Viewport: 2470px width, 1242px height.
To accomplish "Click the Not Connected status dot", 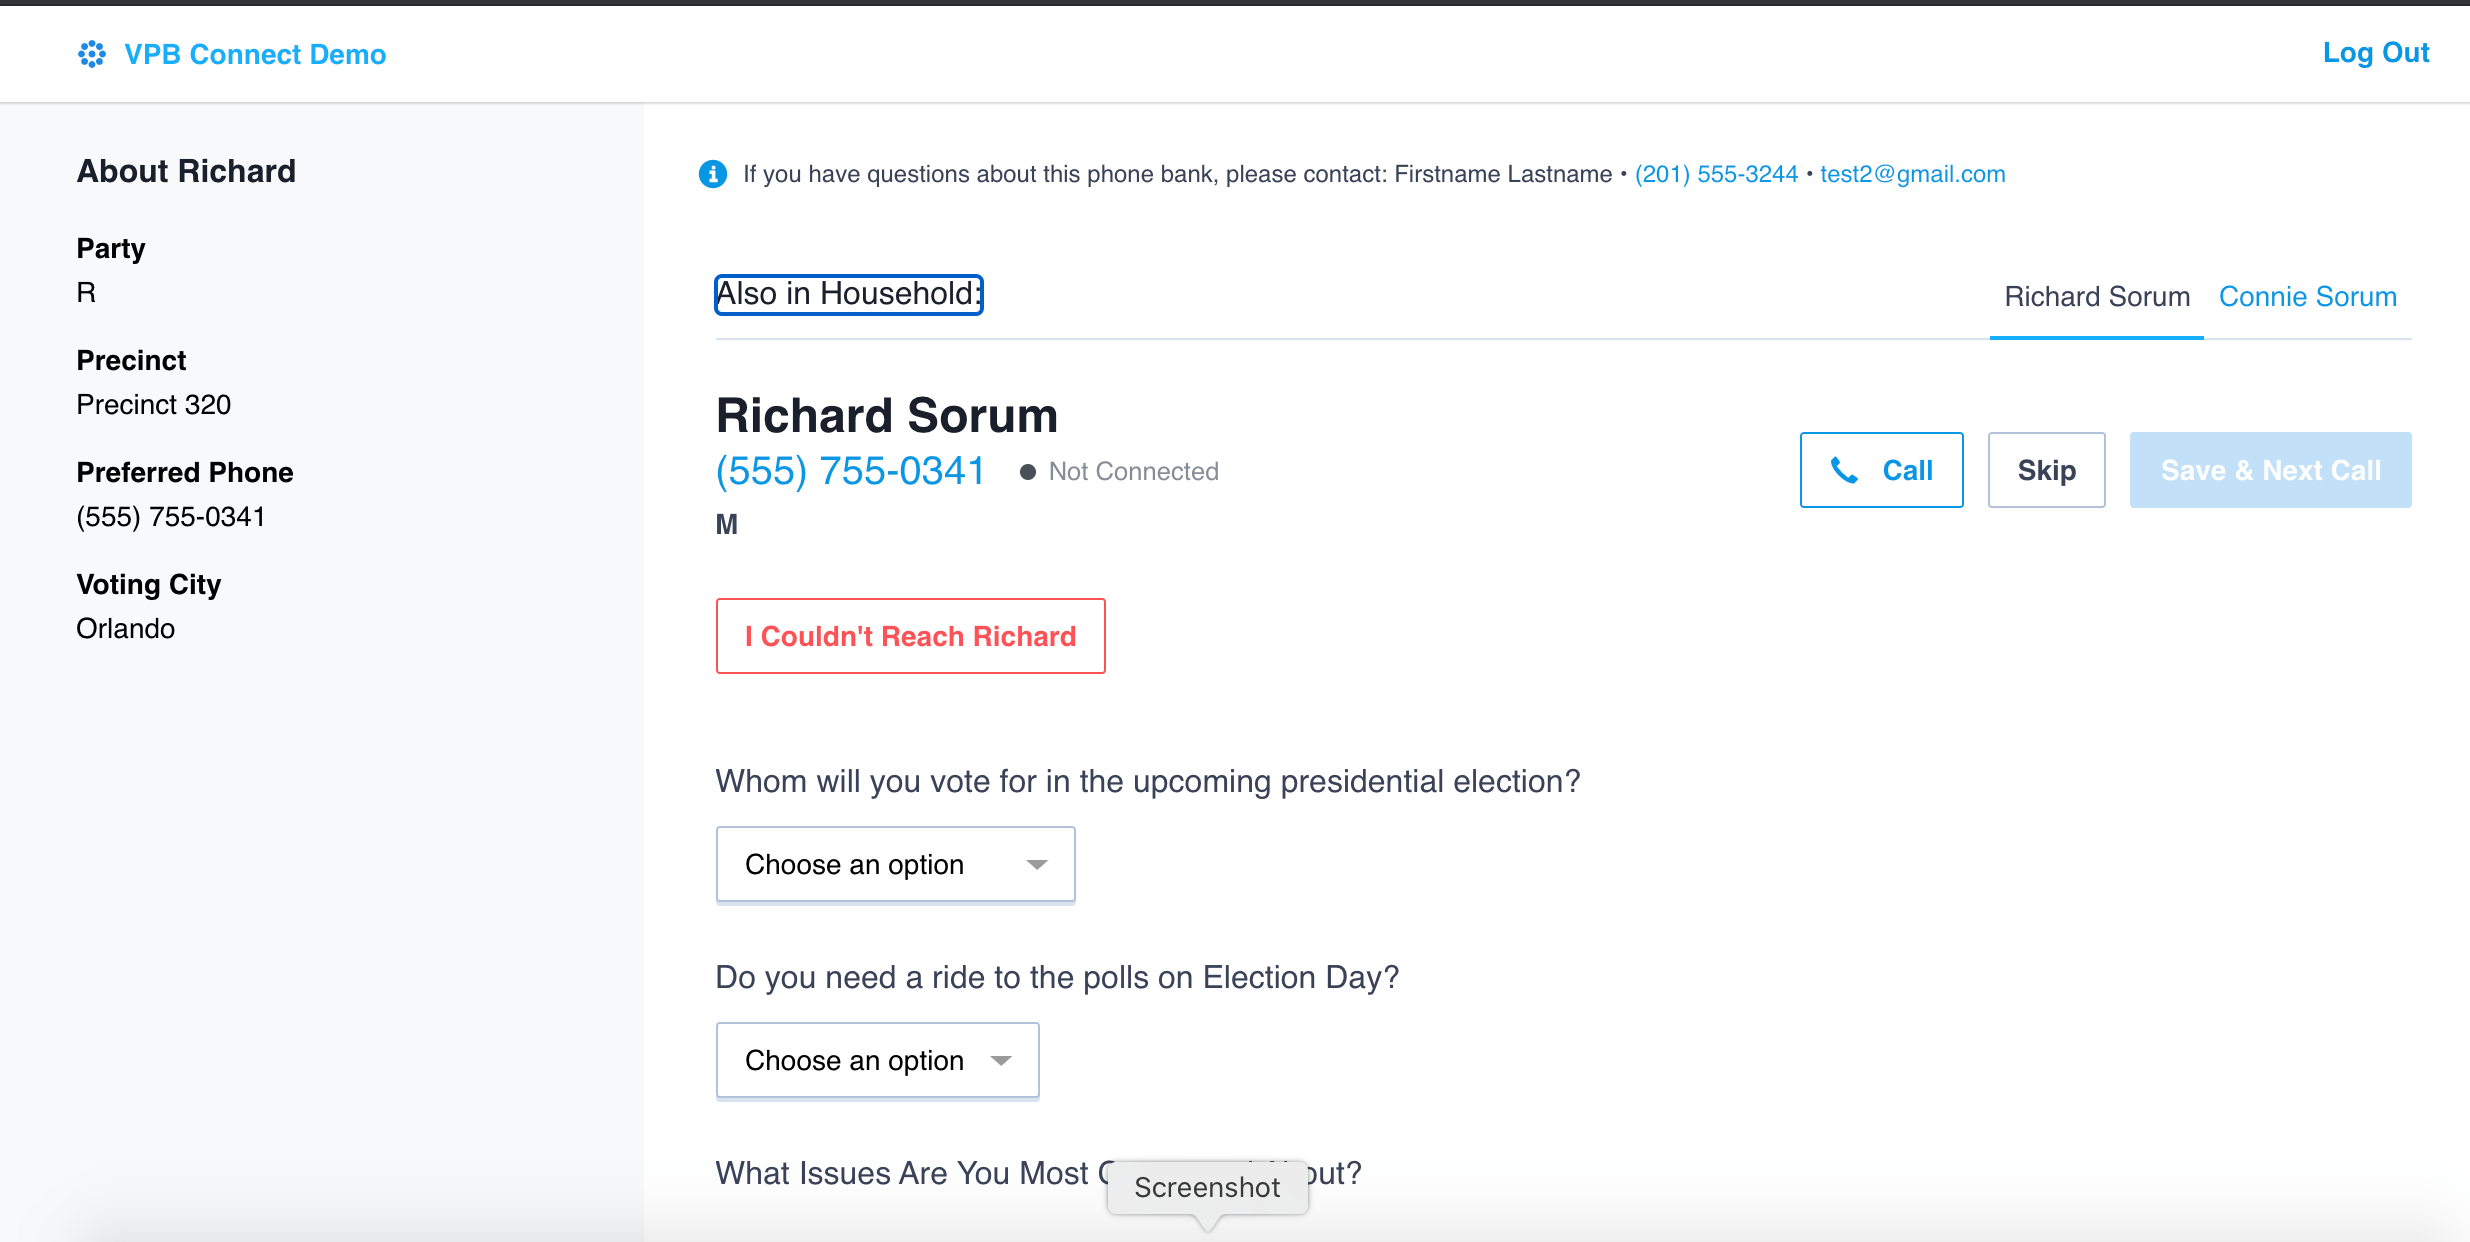I will coord(1027,472).
